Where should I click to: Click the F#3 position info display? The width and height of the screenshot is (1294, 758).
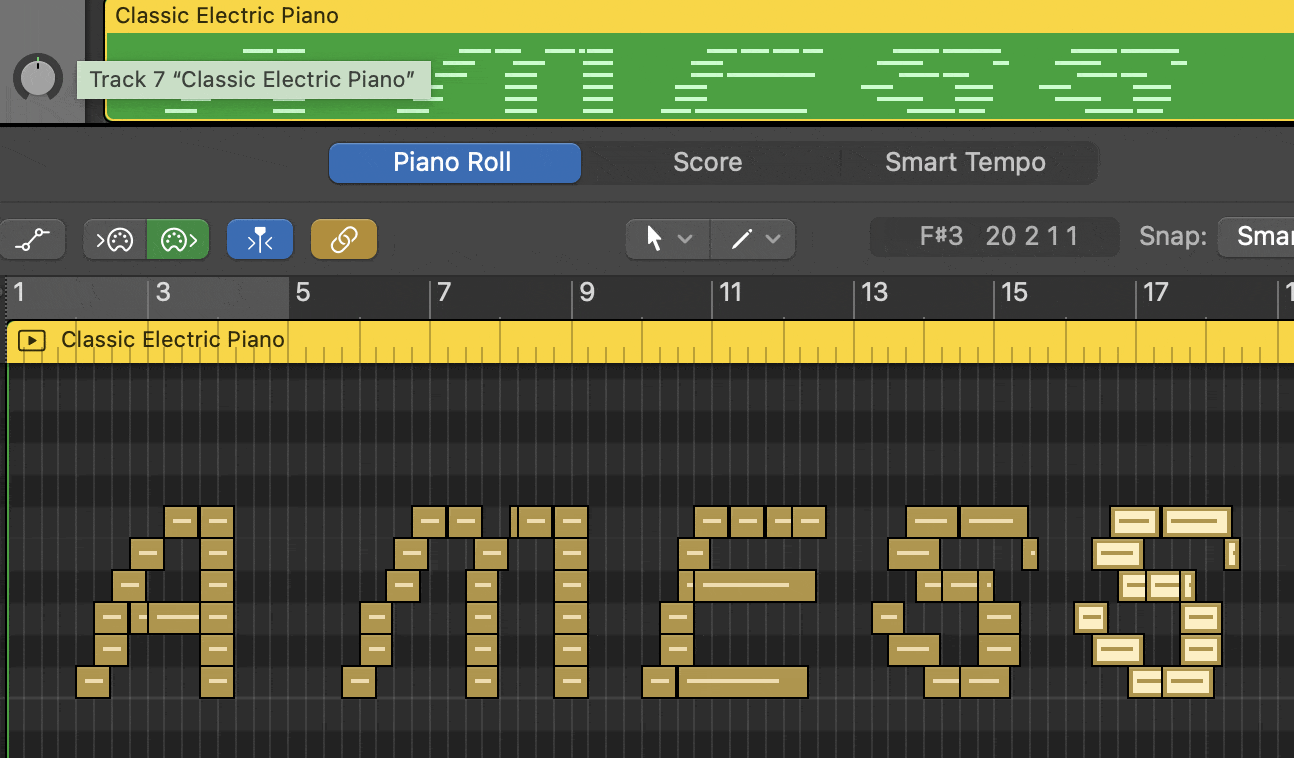(995, 237)
